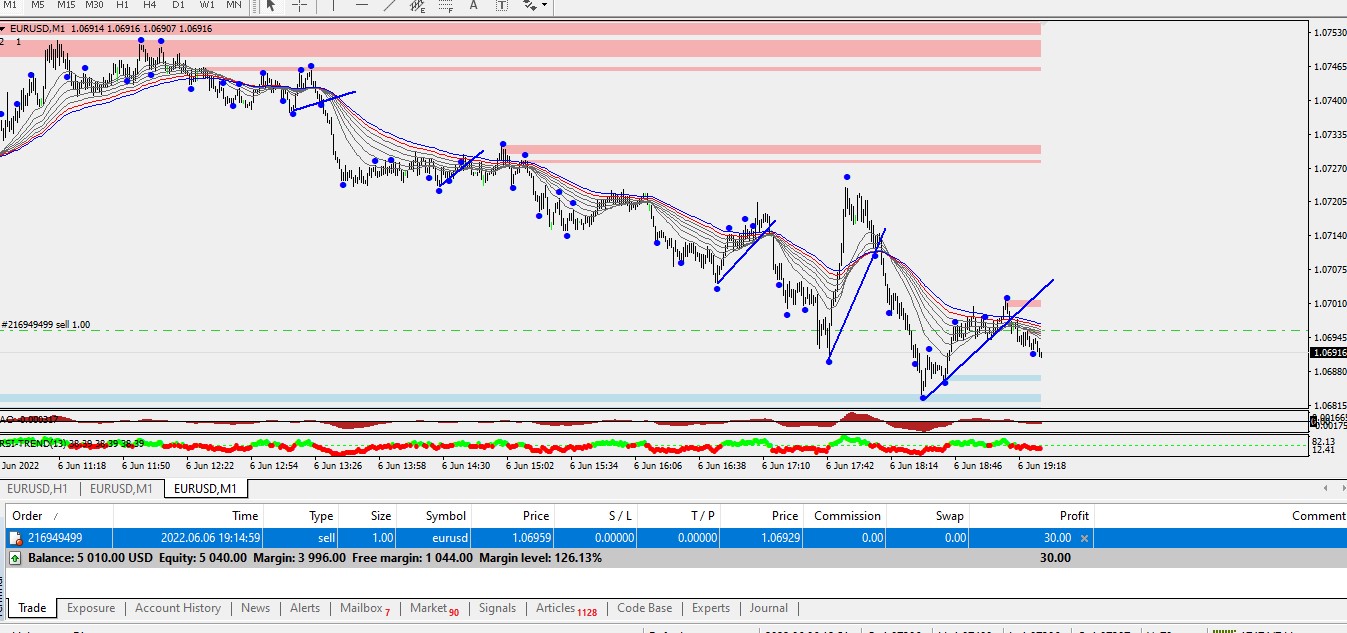
Task: Sort trades by Commission column header
Action: pyautogui.click(x=845, y=516)
